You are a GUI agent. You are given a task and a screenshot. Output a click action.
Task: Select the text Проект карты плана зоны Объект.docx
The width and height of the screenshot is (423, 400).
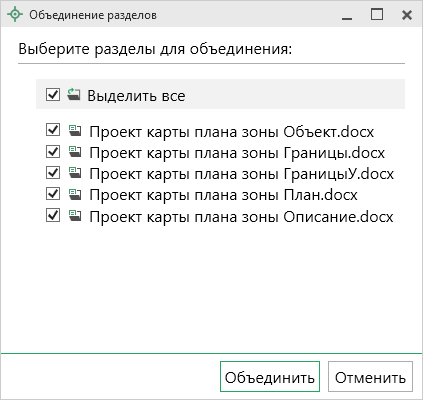(x=232, y=132)
